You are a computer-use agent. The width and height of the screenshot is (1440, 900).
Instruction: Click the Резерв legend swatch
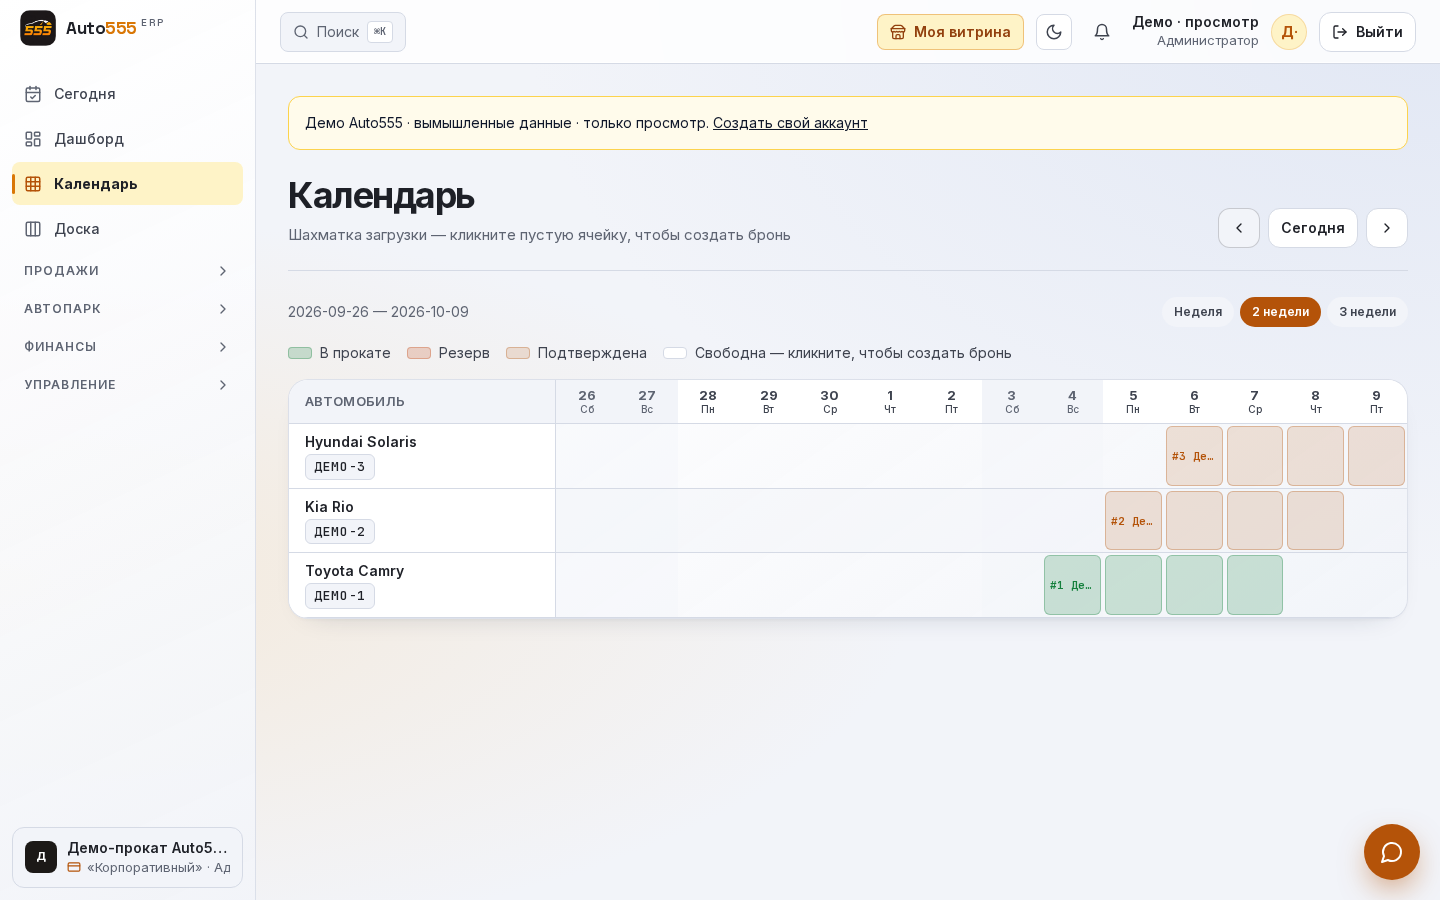point(419,353)
